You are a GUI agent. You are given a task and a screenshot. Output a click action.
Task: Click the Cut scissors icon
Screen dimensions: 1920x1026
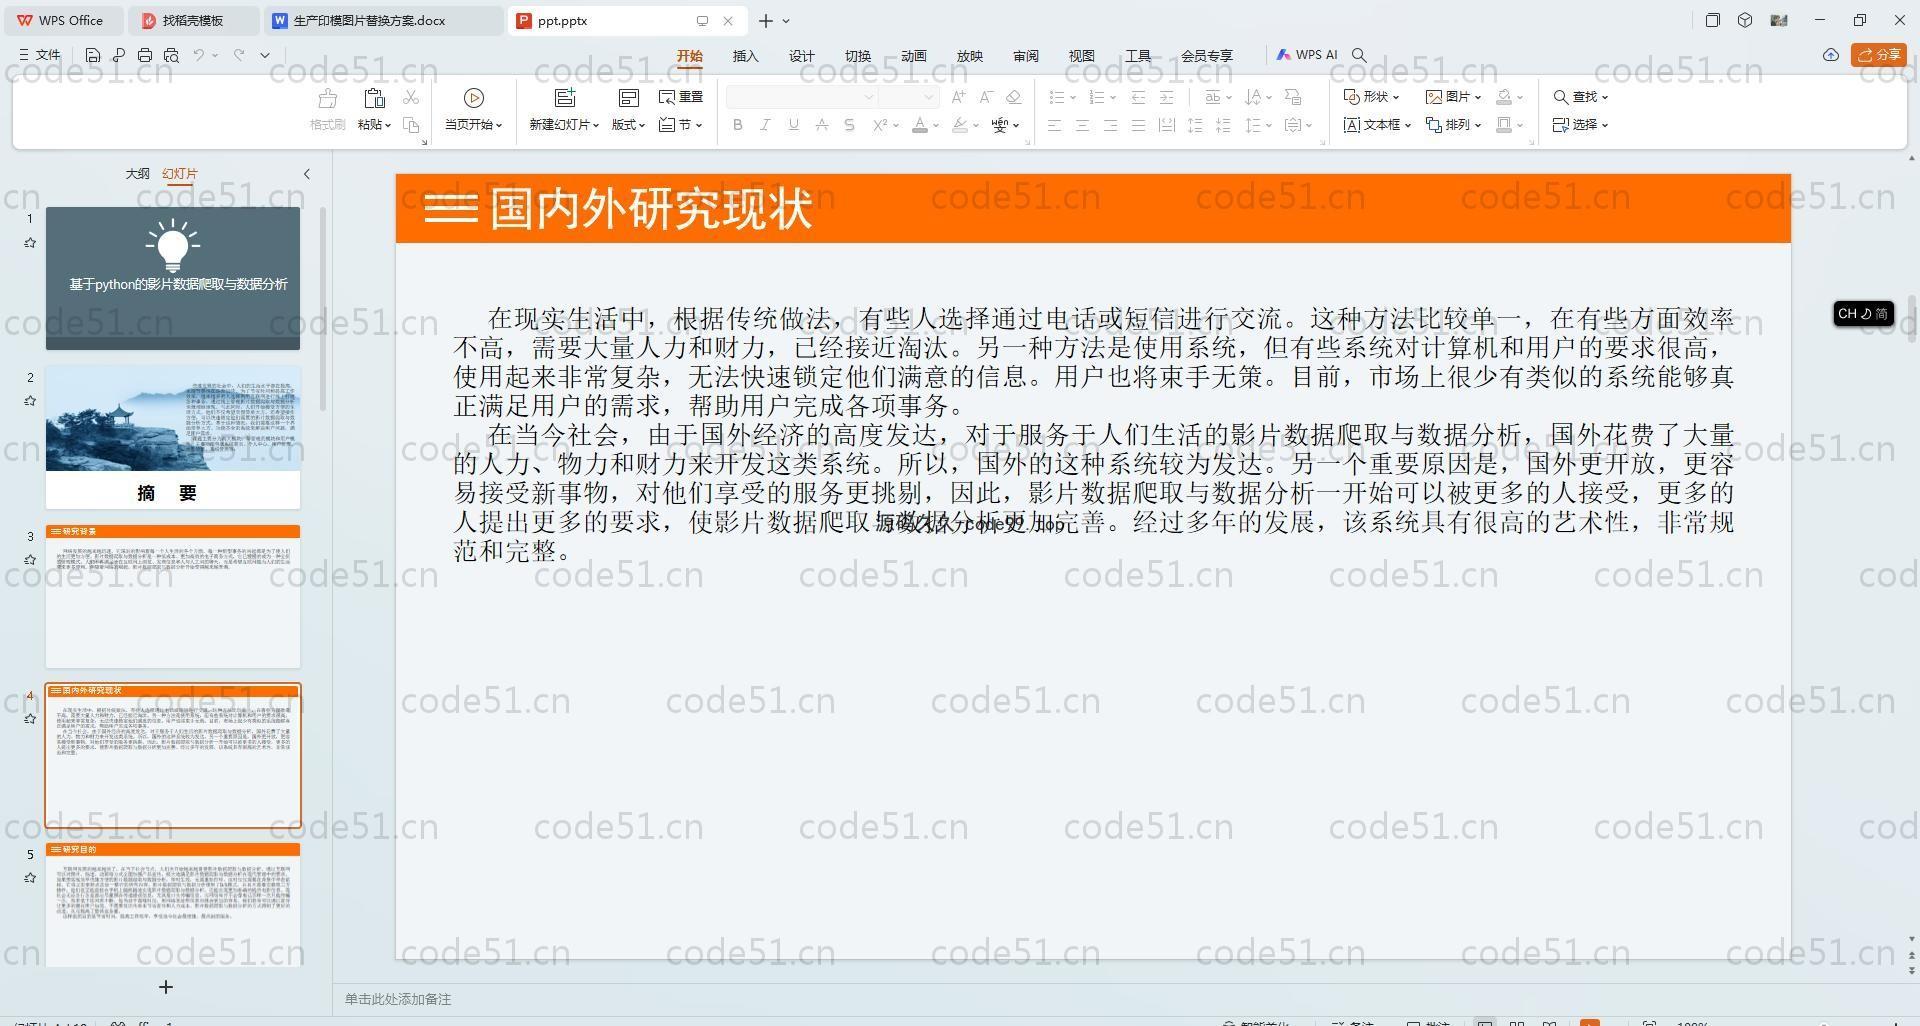pos(411,97)
